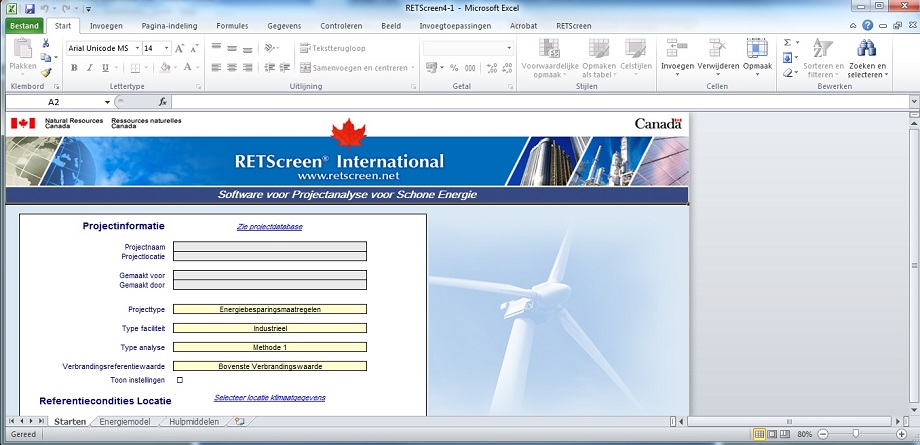920x445 pixels.
Task: Decrease font size with the small A icon
Action: [194, 48]
